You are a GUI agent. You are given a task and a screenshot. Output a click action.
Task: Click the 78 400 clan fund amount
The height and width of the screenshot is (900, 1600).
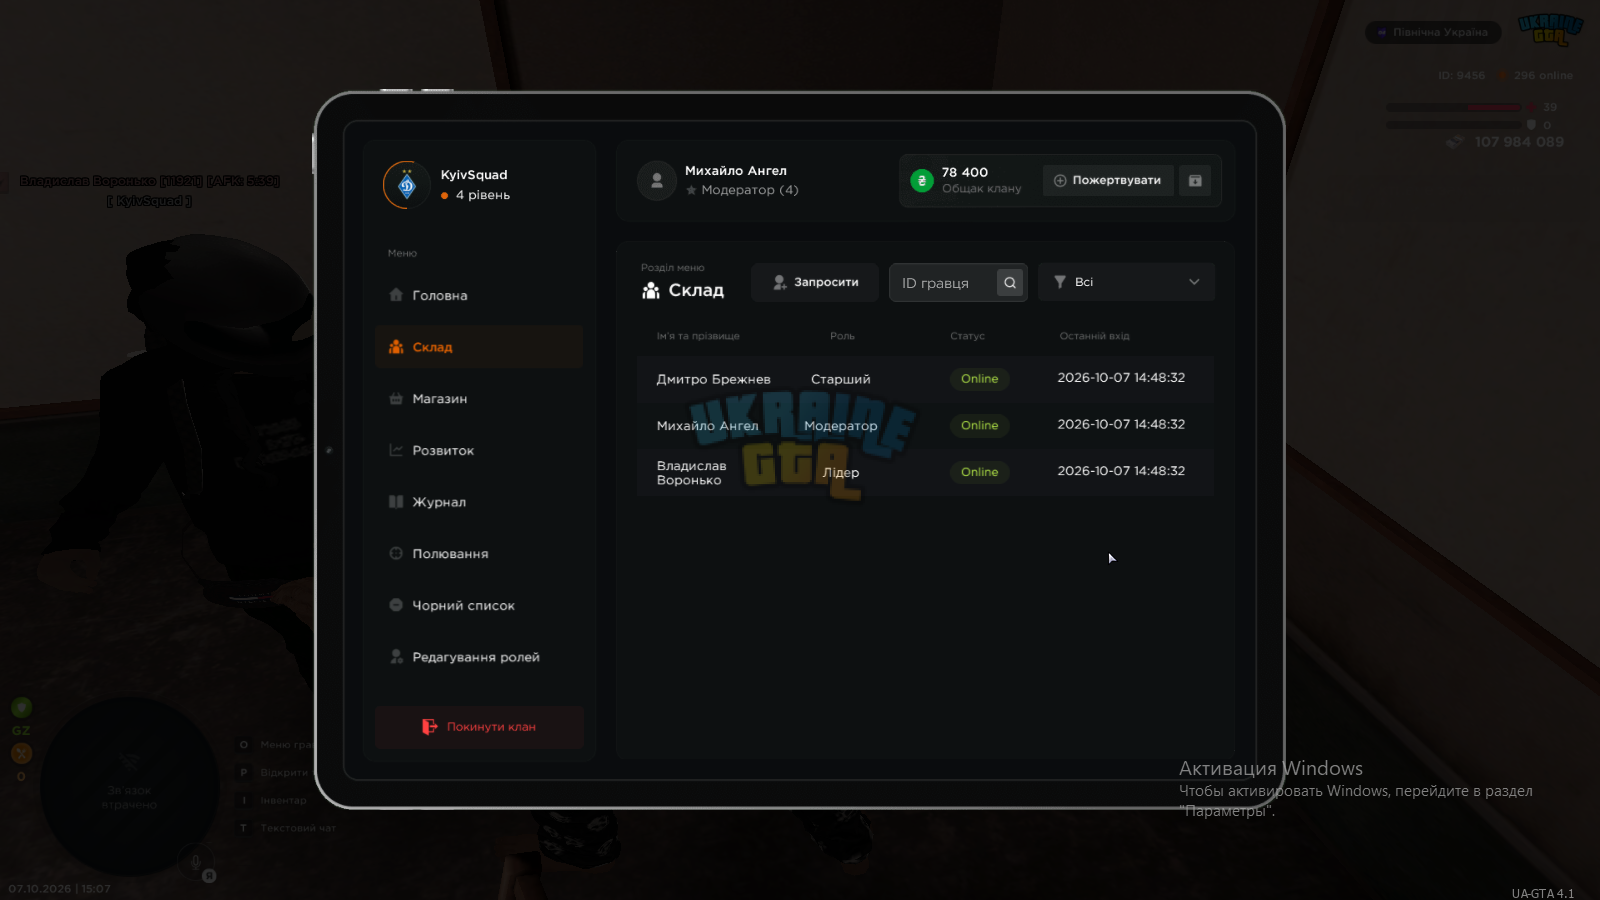click(965, 173)
